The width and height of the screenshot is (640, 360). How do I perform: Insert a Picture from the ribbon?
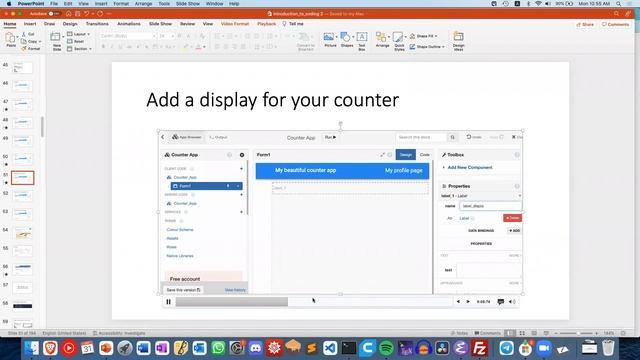pyautogui.click(x=328, y=37)
